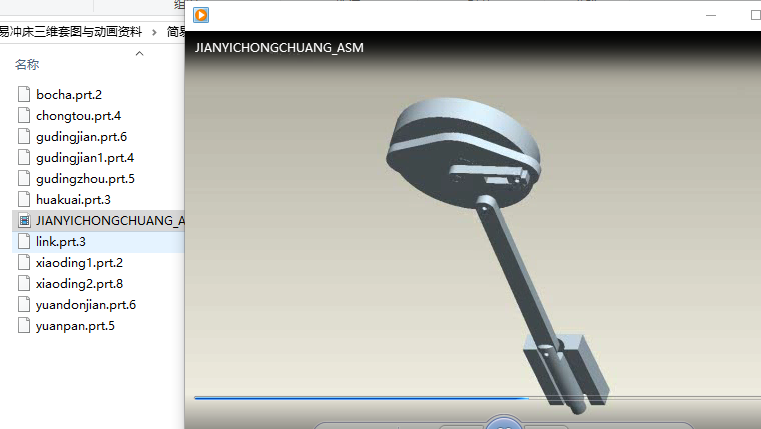Viewport: 761px width, 429px height.
Task: Click the video icon of JIANYICHONGCHUANG_ASM
Action: click(24, 220)
